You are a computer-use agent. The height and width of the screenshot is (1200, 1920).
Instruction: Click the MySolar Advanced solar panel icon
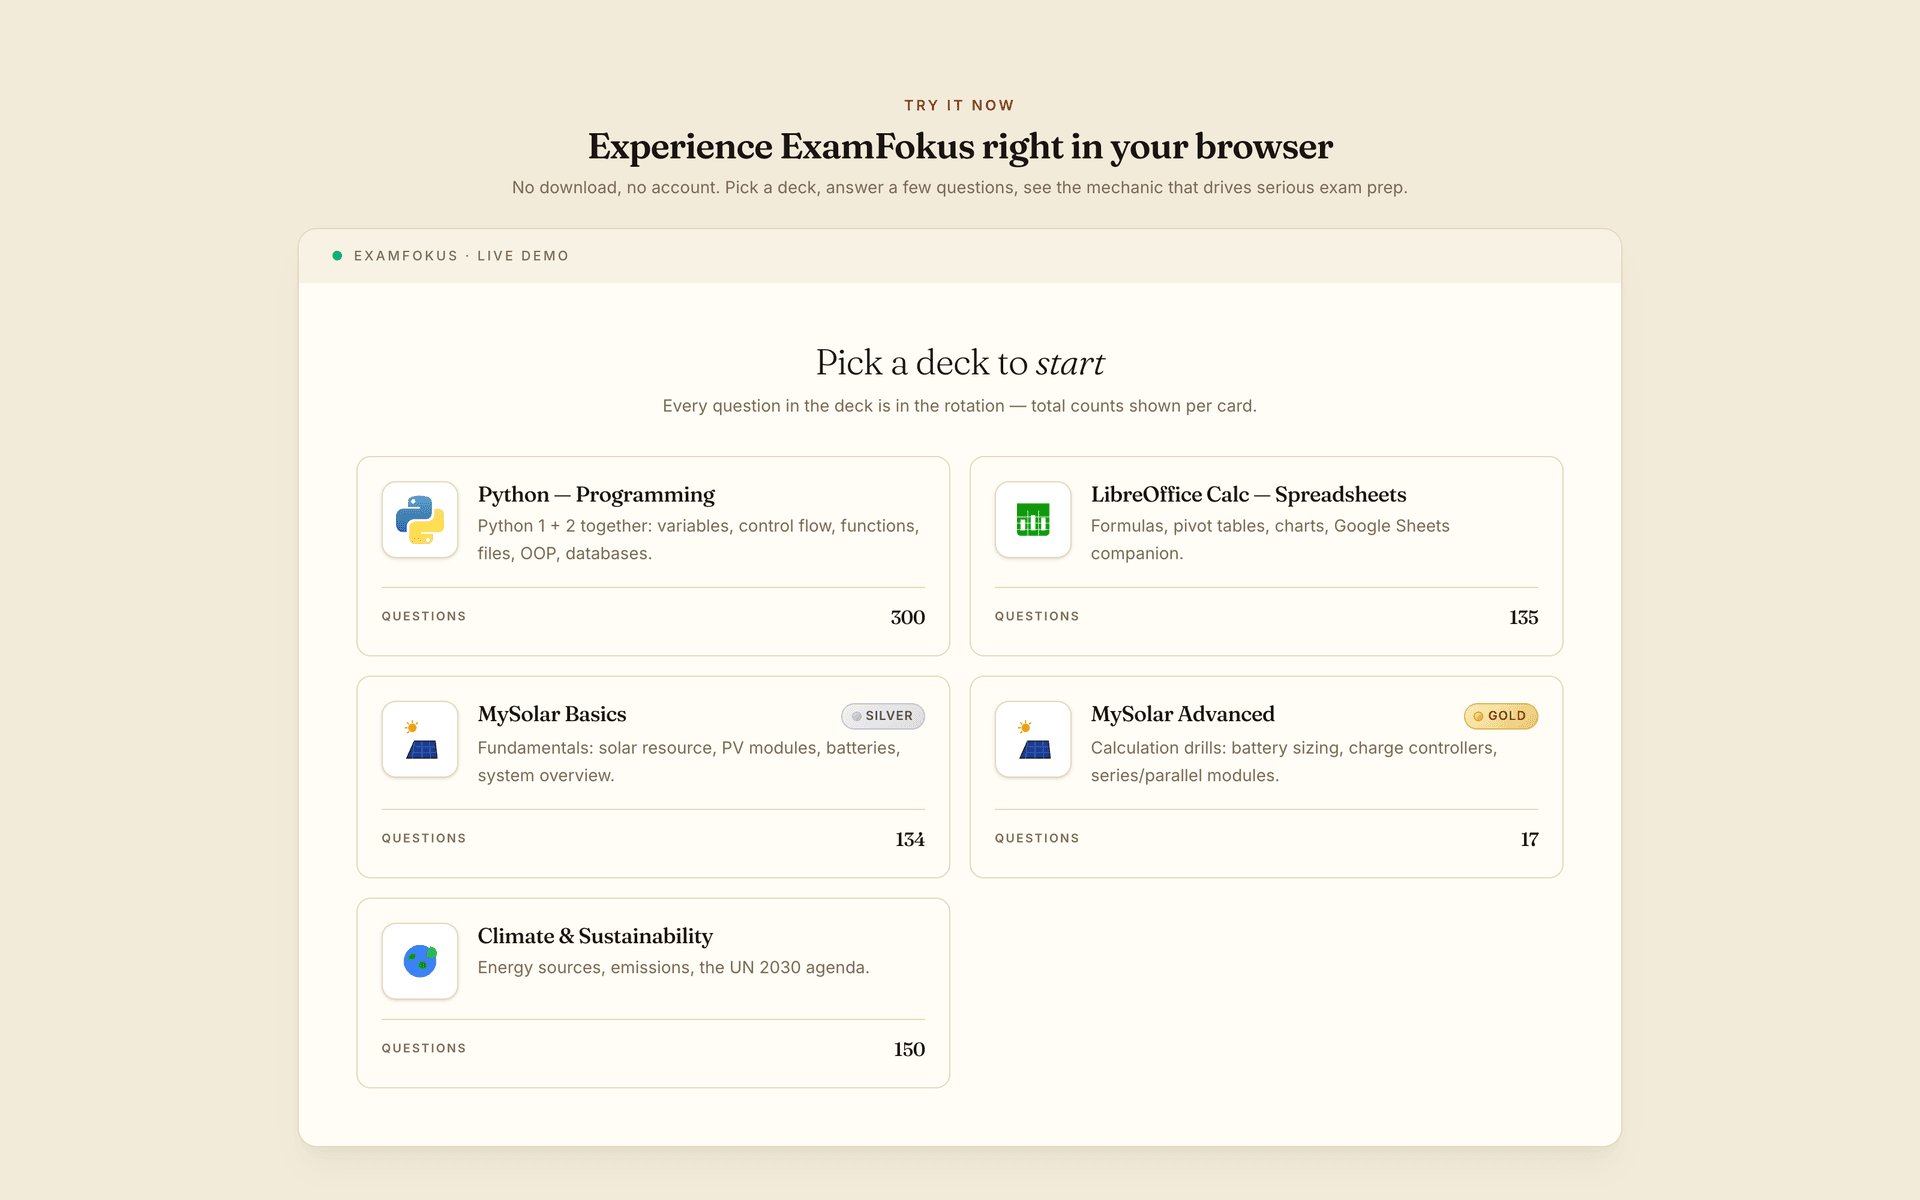pyautogui.click(x=1033, y=740)
